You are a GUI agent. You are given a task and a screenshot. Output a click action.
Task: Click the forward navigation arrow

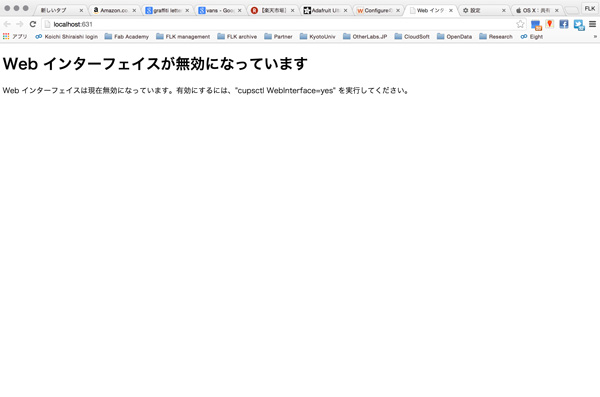click(20, 24)
